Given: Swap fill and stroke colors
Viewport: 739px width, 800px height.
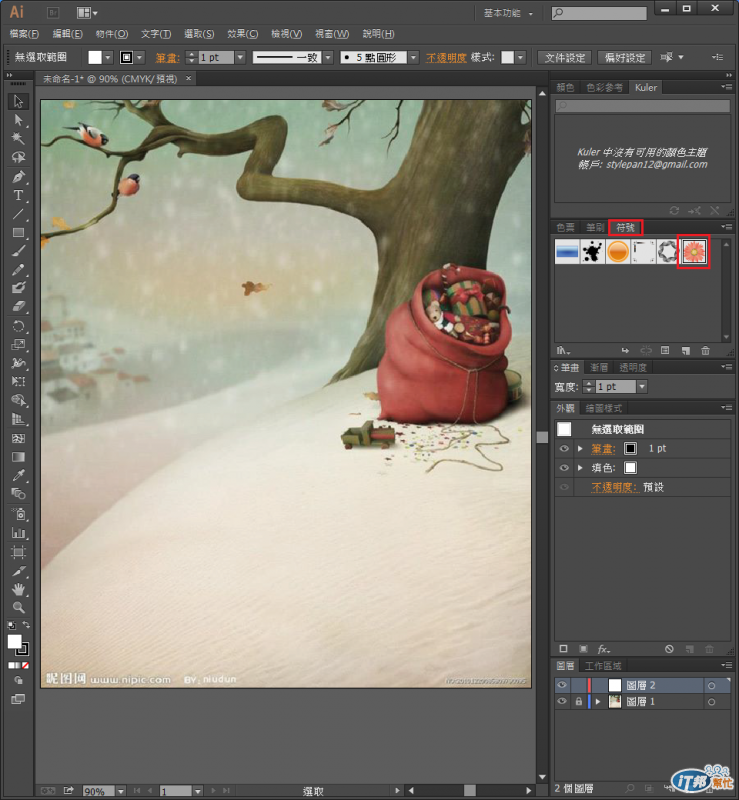Looking at the screenshot, I should [26, 624].
